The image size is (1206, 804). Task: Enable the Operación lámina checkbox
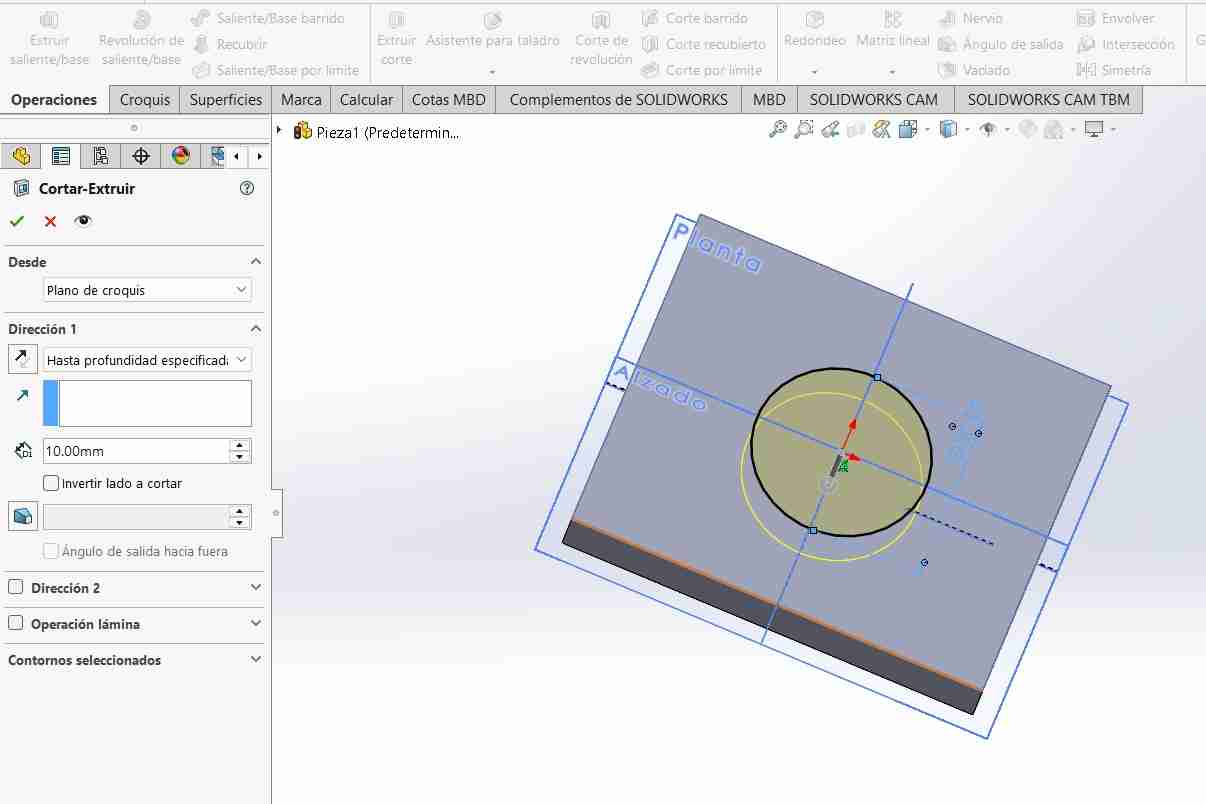pos(15,623)
